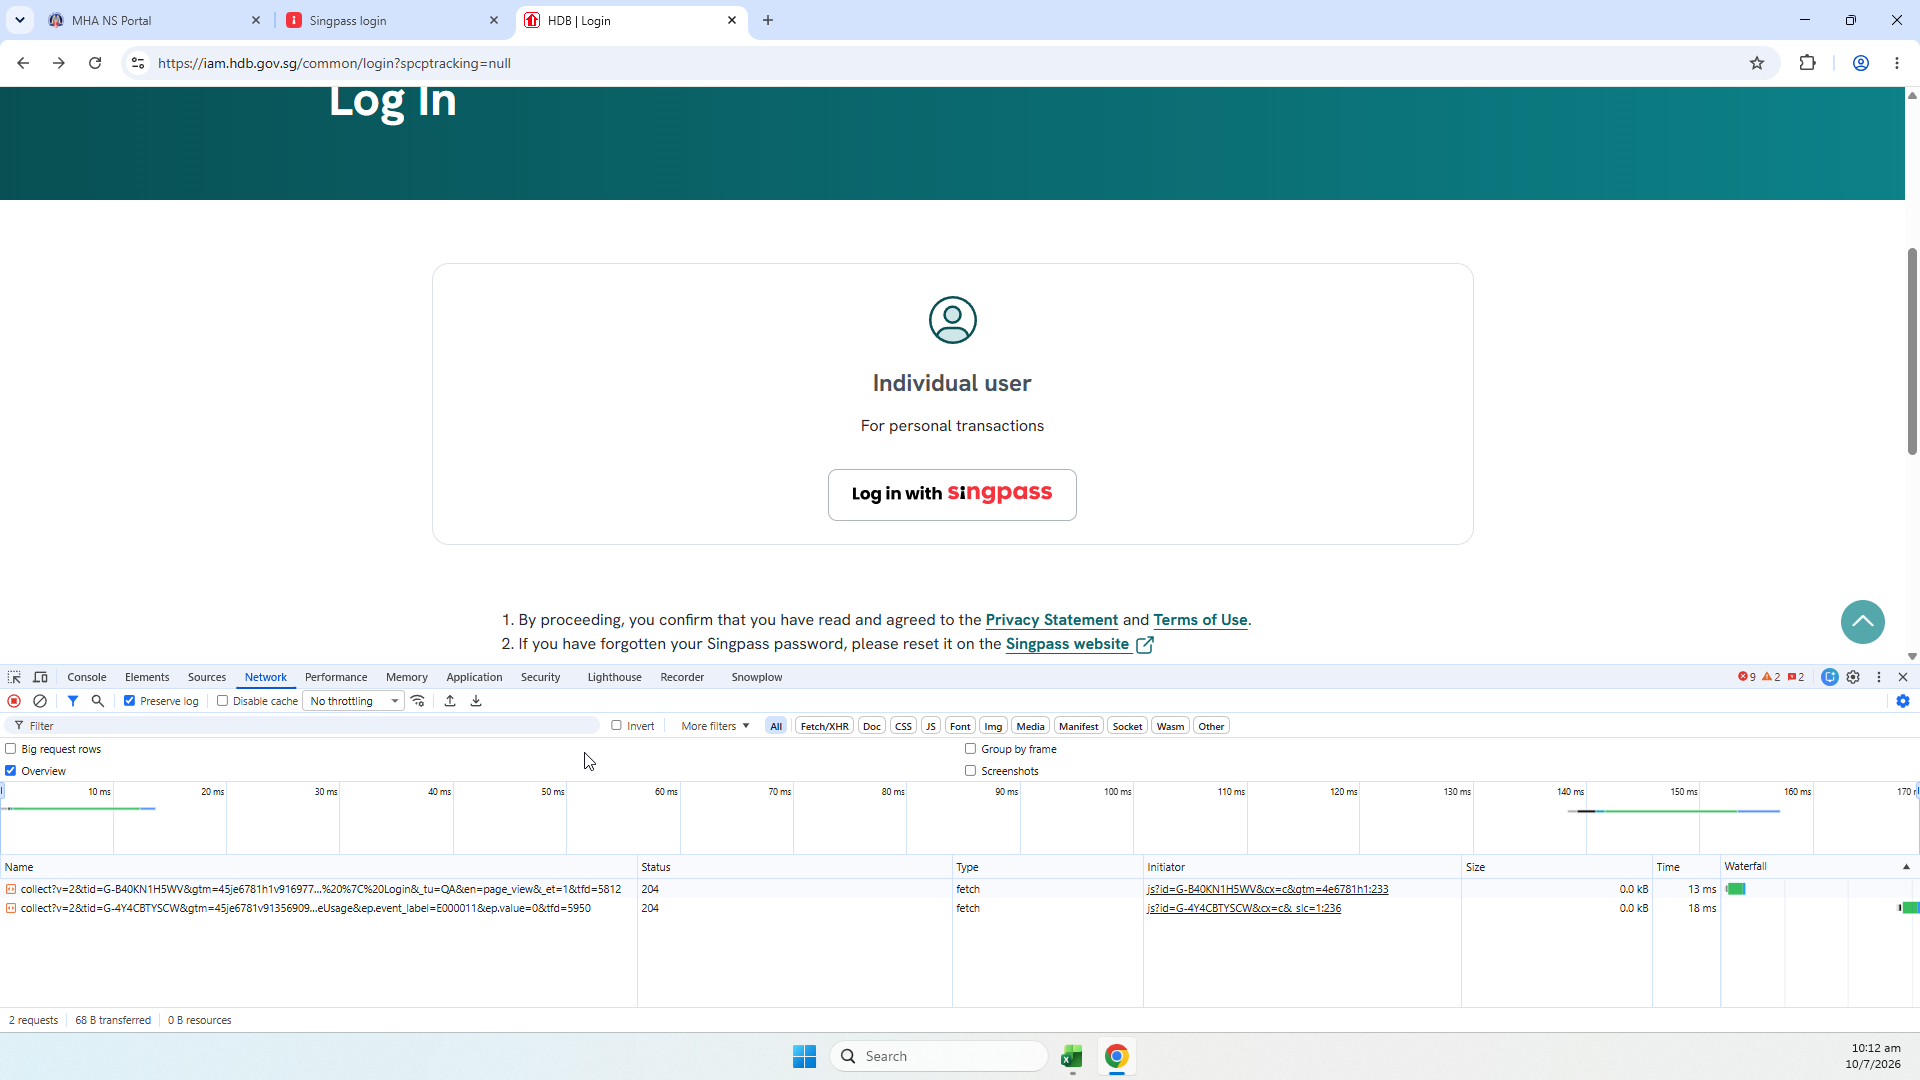1920x1080 pixels.
Task: Open DevTools settings gear
Action: click(1853, 677)
